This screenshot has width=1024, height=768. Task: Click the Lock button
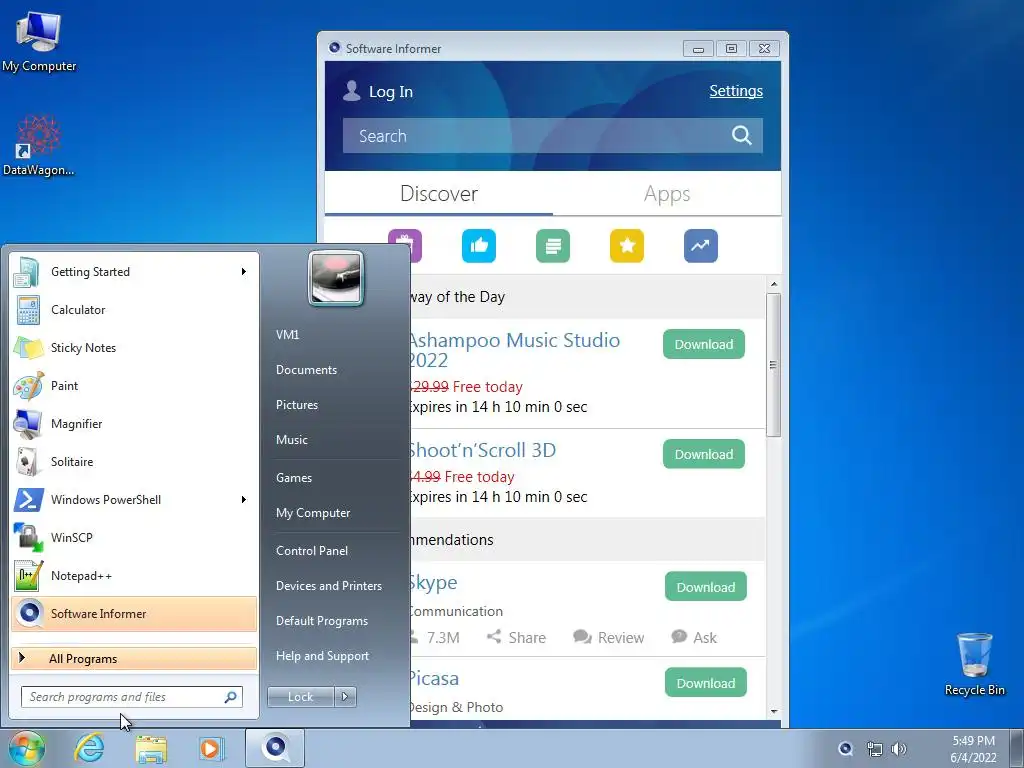click(300, 697)
